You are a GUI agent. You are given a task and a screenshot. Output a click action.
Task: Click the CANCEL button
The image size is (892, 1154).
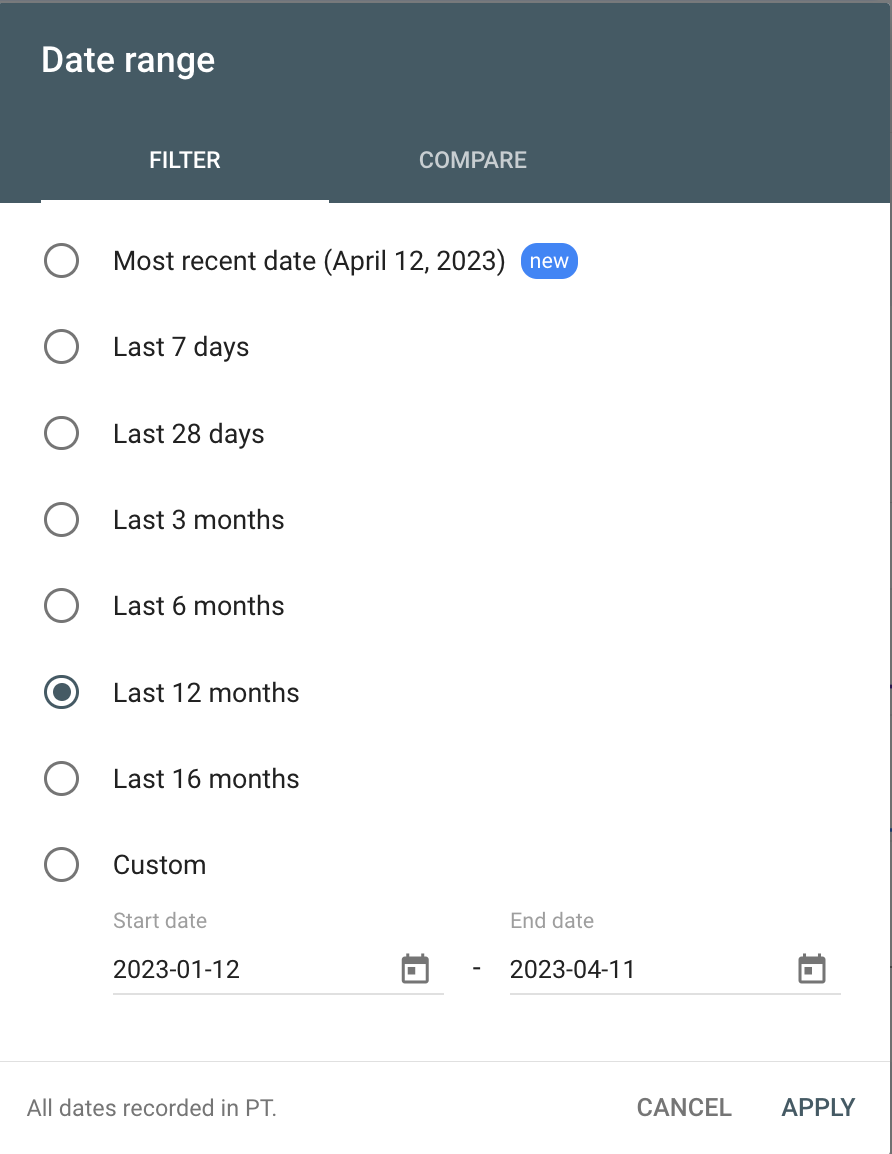pos(683,1107)
